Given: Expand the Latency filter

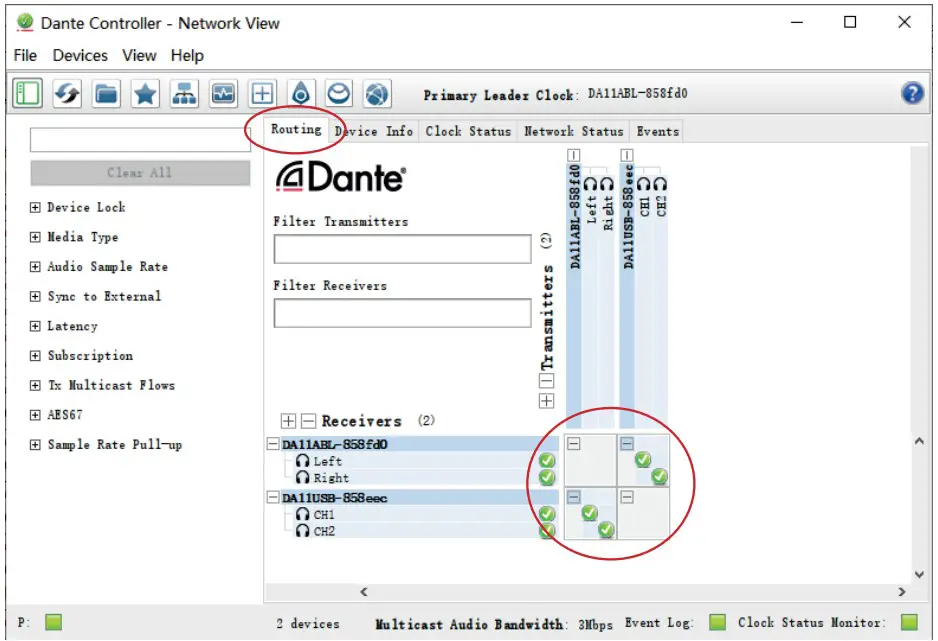Looking at the screenshot, I should pos(35,326).
